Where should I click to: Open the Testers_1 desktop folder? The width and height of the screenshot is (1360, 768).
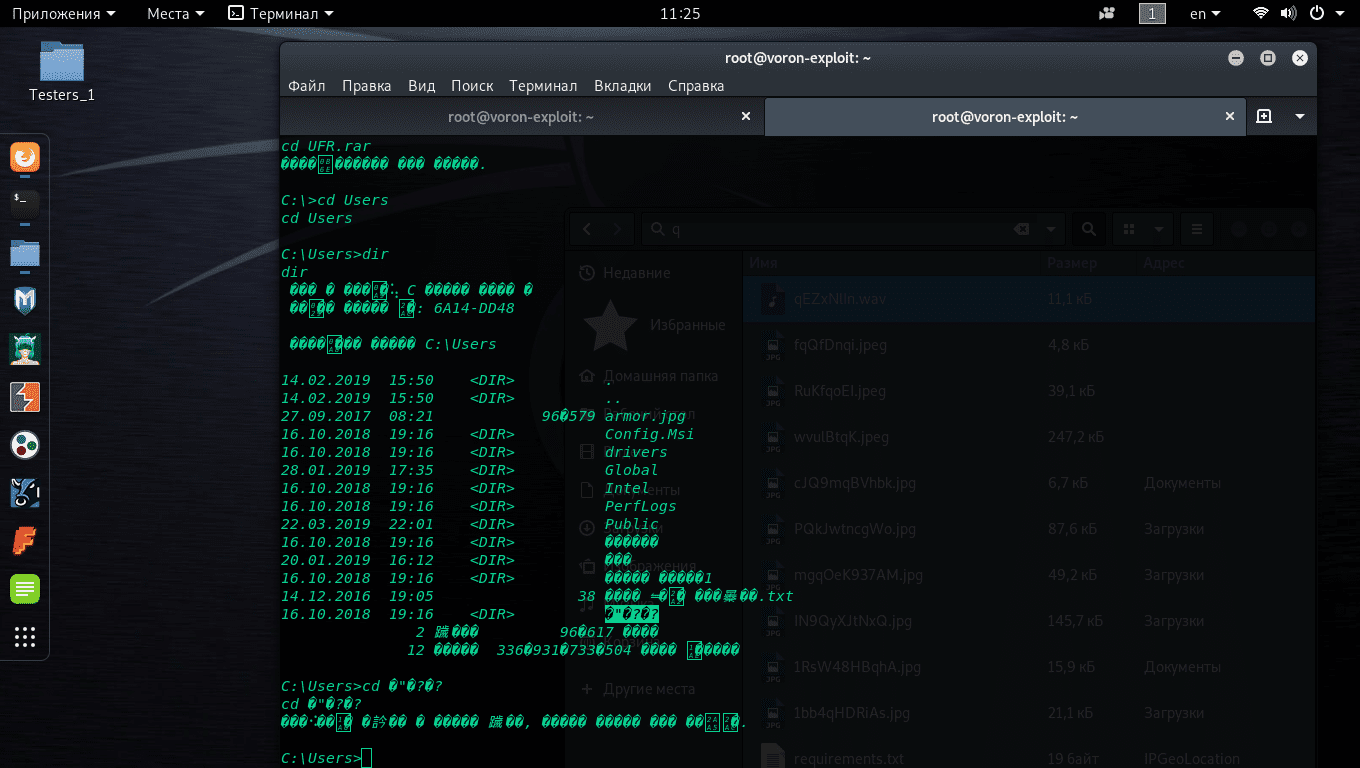pyautogui.click(x=62, y=72)
